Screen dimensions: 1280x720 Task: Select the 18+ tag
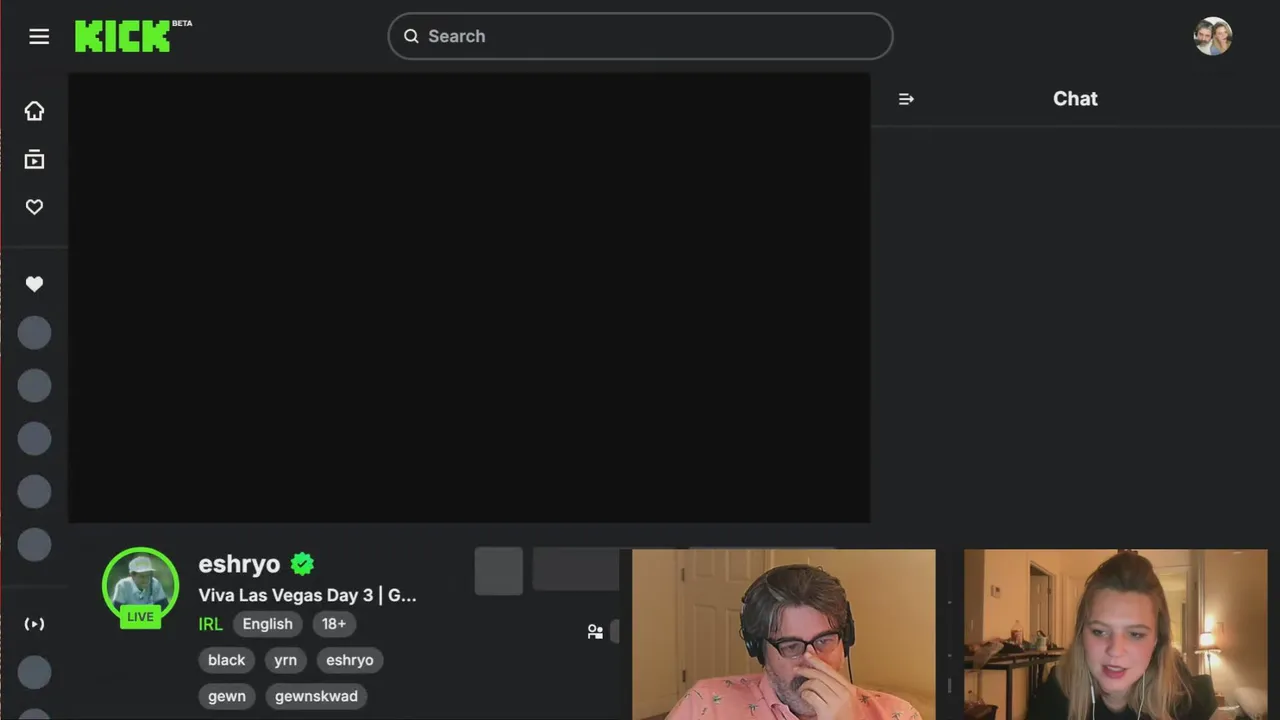(334, 624)
